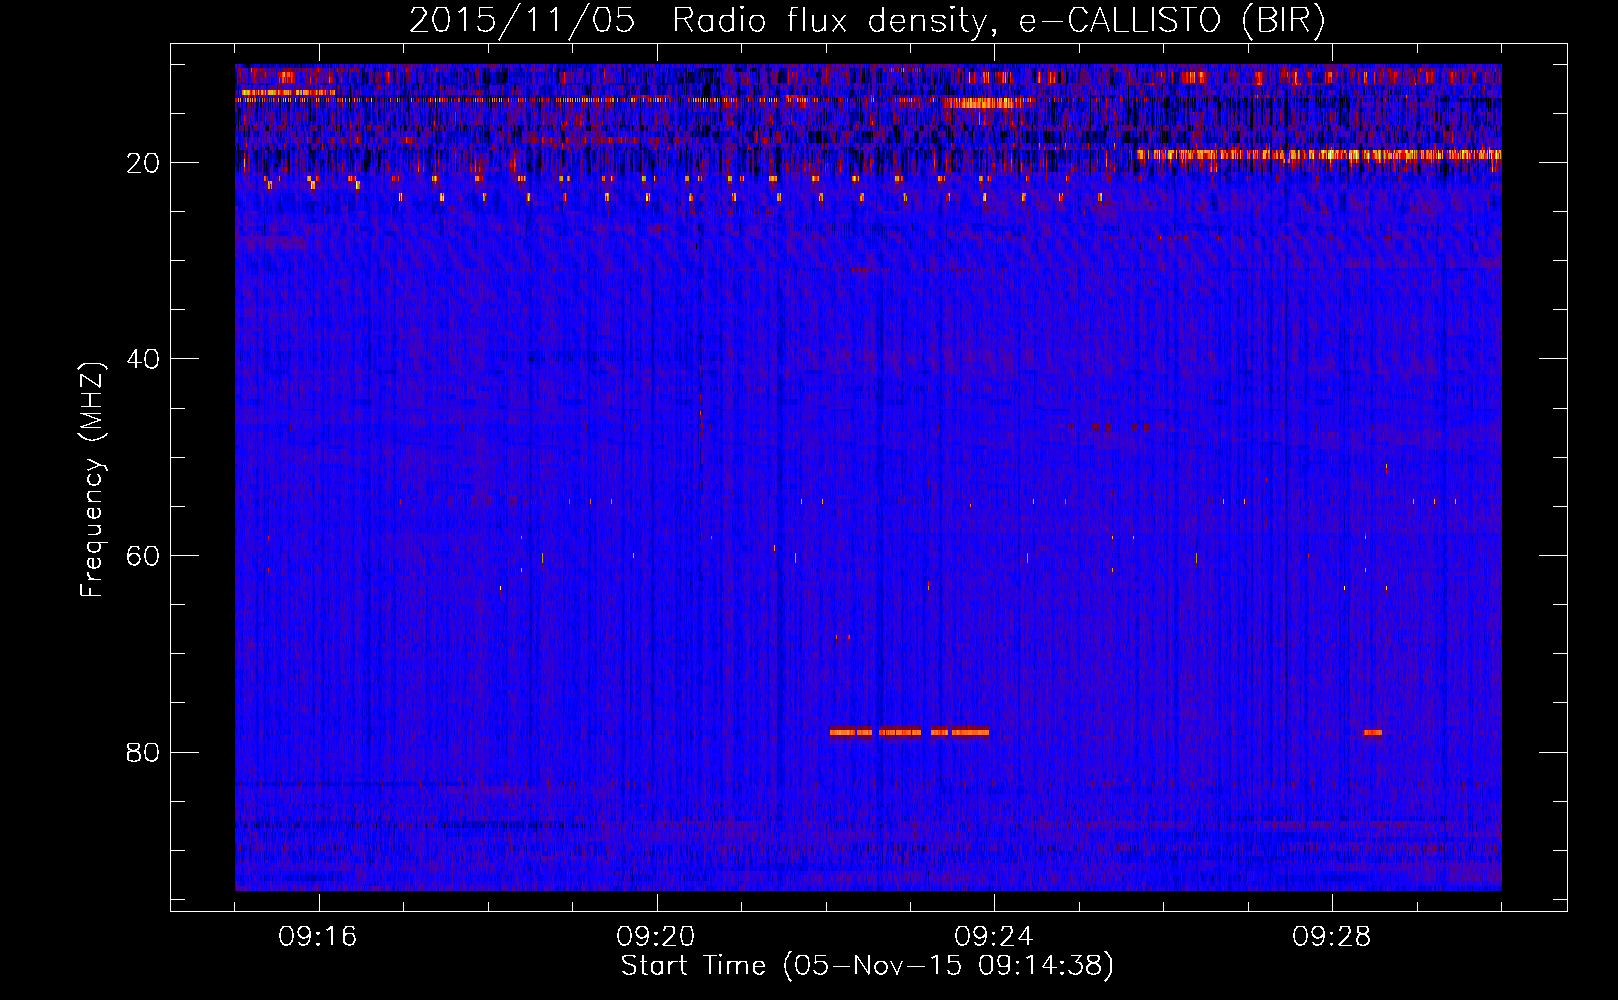Click the 09:24 time tick label
1618x1000 pixels.
pyautogui.click(x=994, y=937)
